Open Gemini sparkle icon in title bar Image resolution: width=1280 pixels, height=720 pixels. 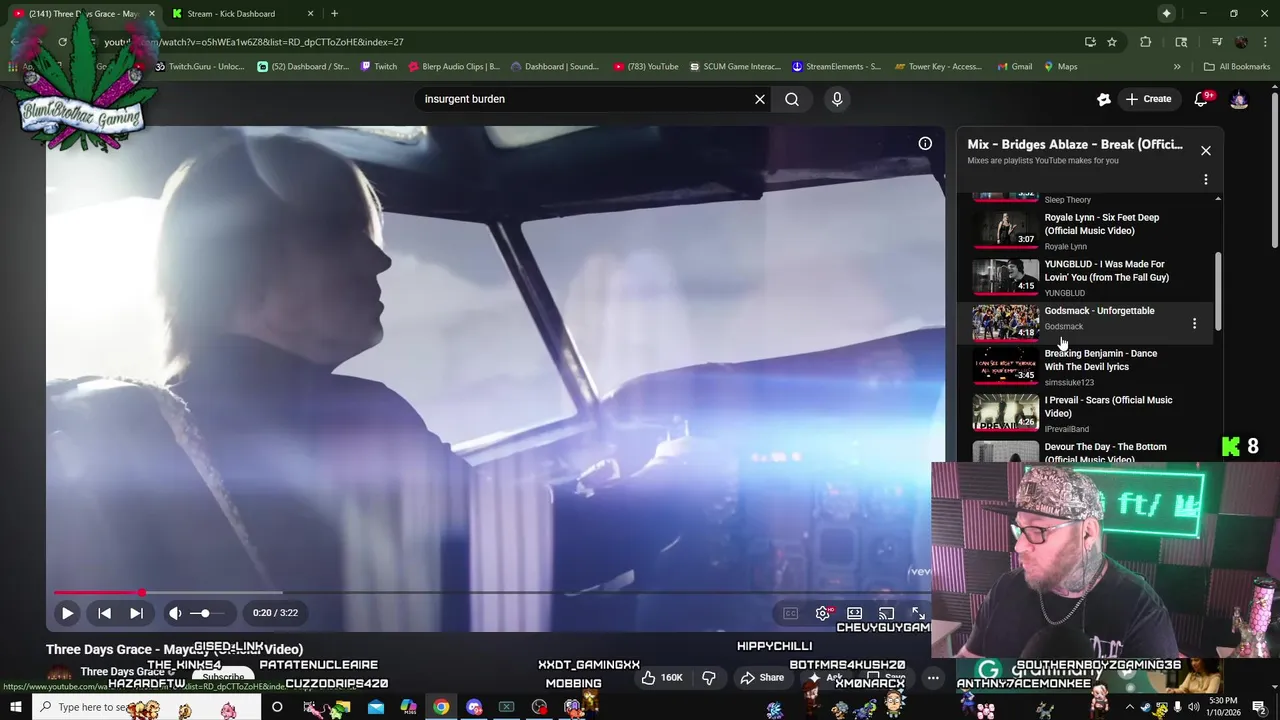point(1166,14)
